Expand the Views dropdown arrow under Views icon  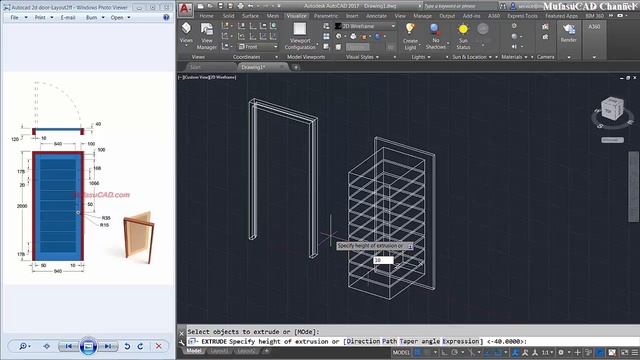point(186,46)
